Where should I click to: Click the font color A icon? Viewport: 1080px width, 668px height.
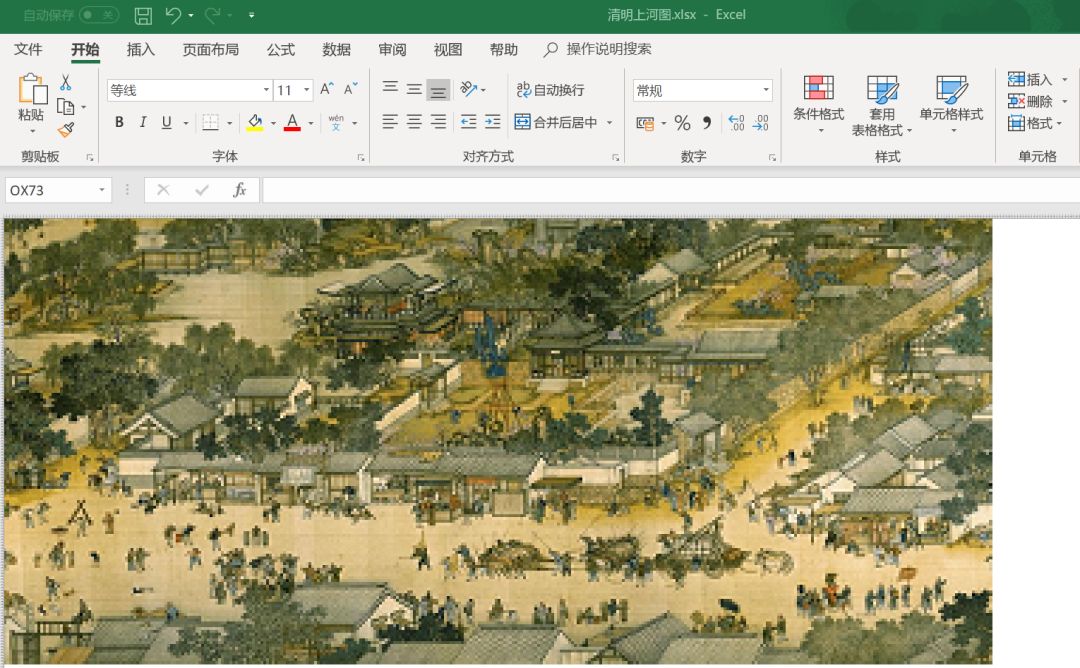pyautogui.click(x=292, y=123)
